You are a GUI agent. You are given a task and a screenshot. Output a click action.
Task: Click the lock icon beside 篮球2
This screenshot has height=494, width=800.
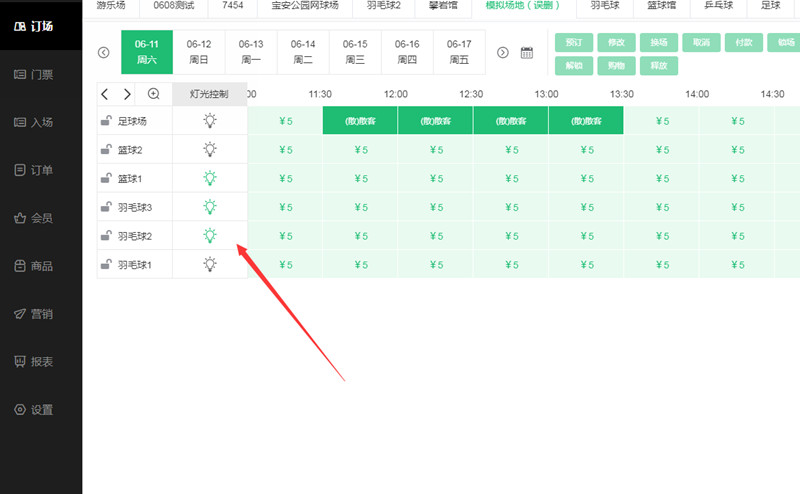pyautogui.click(x=106, y=150)
